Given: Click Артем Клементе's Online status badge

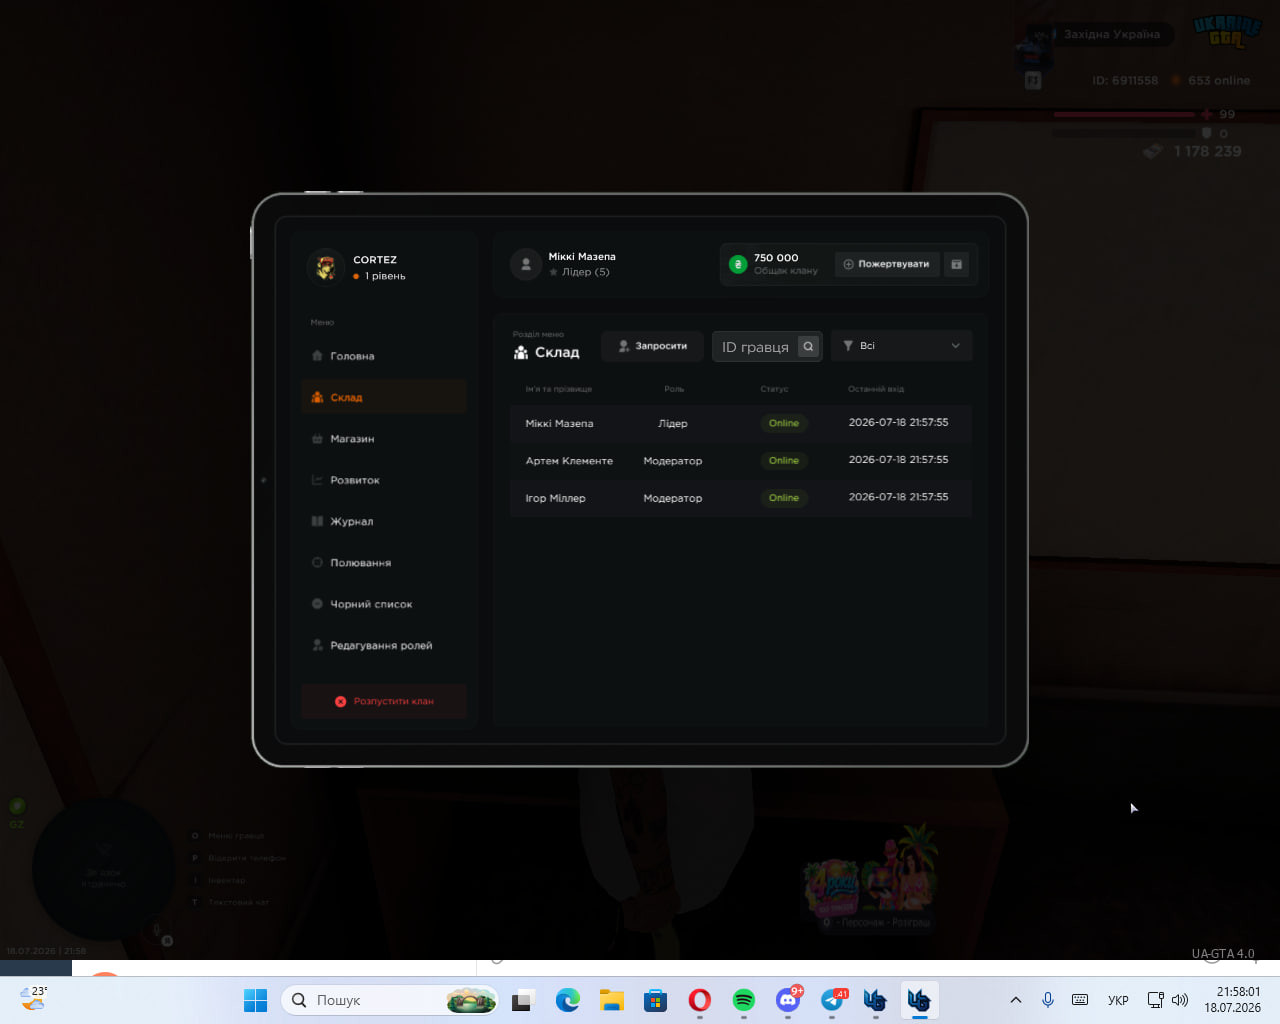Looking at the screenshot, I should click(x=784, y=460).
